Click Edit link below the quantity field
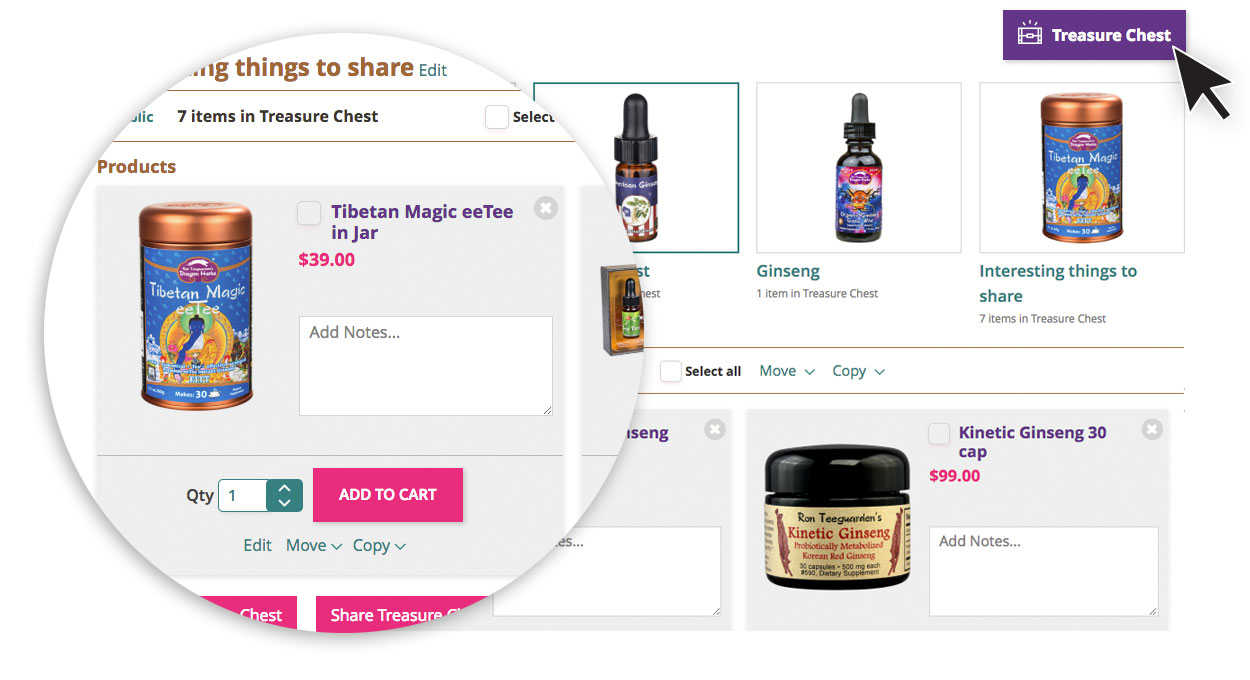The width and height of the screenshot is (1250, 680). (257, 545)
